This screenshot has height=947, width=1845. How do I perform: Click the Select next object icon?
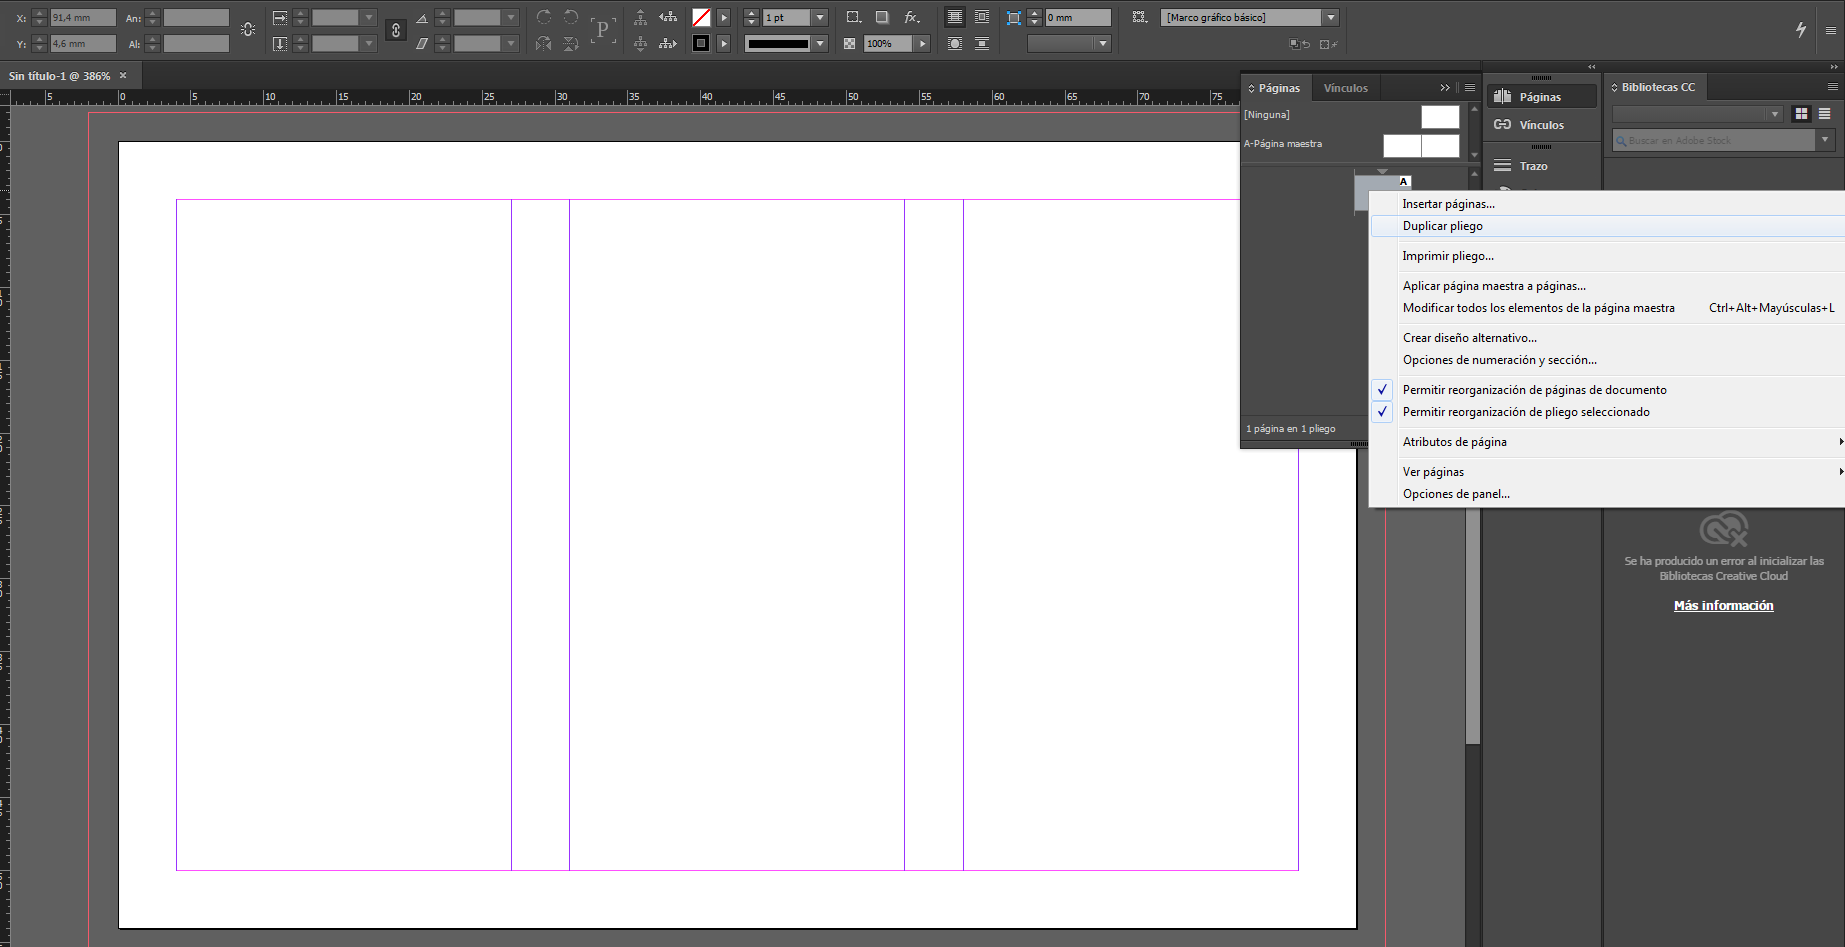click(x=668, y=44)
